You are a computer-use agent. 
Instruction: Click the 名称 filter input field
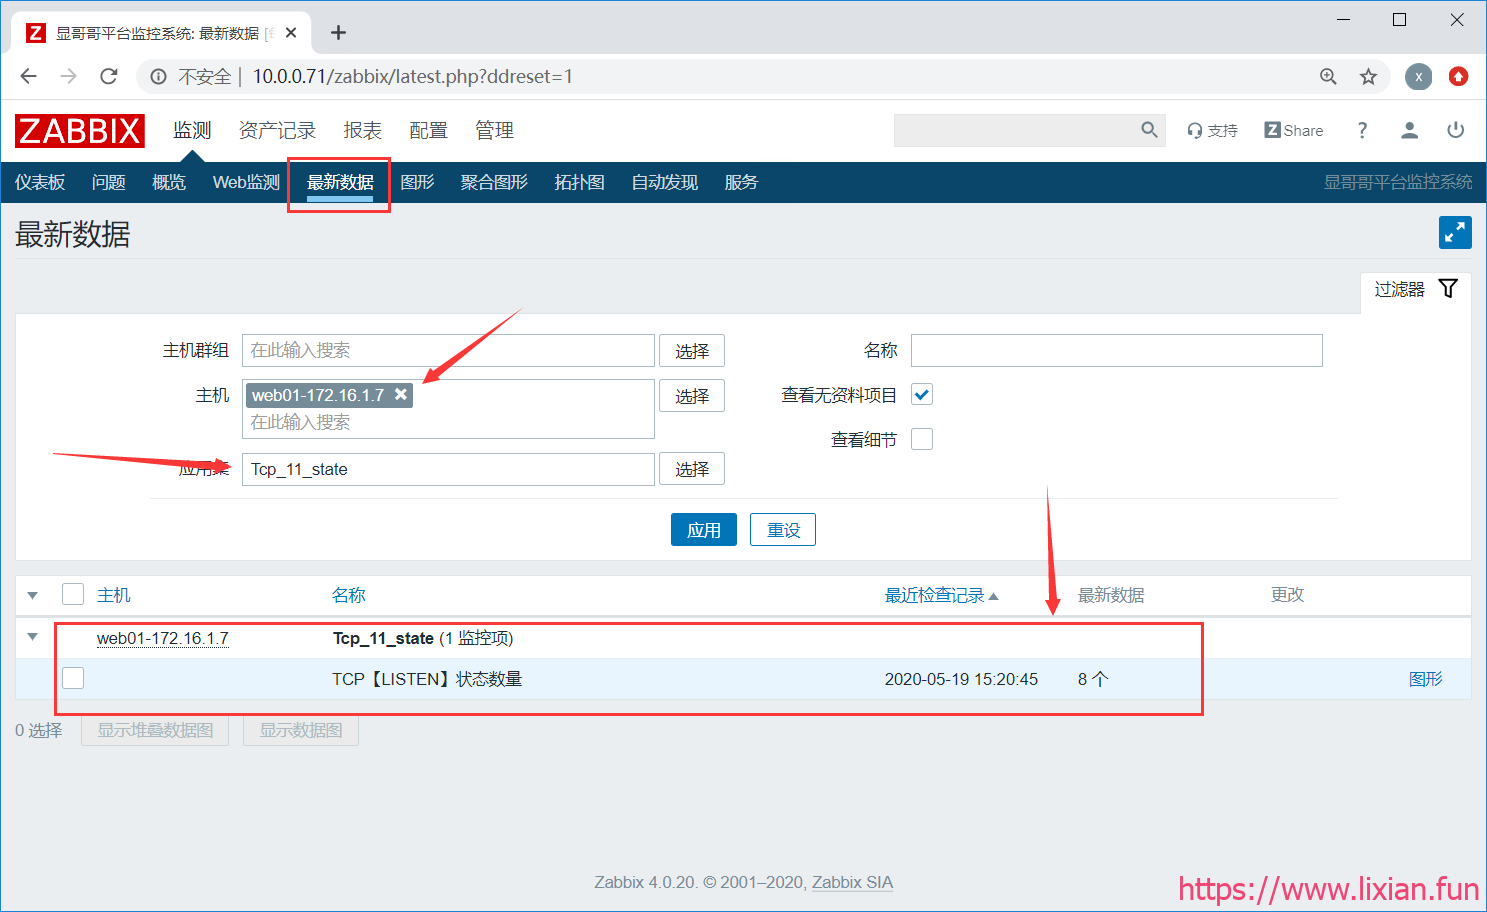pos(1116,350)
